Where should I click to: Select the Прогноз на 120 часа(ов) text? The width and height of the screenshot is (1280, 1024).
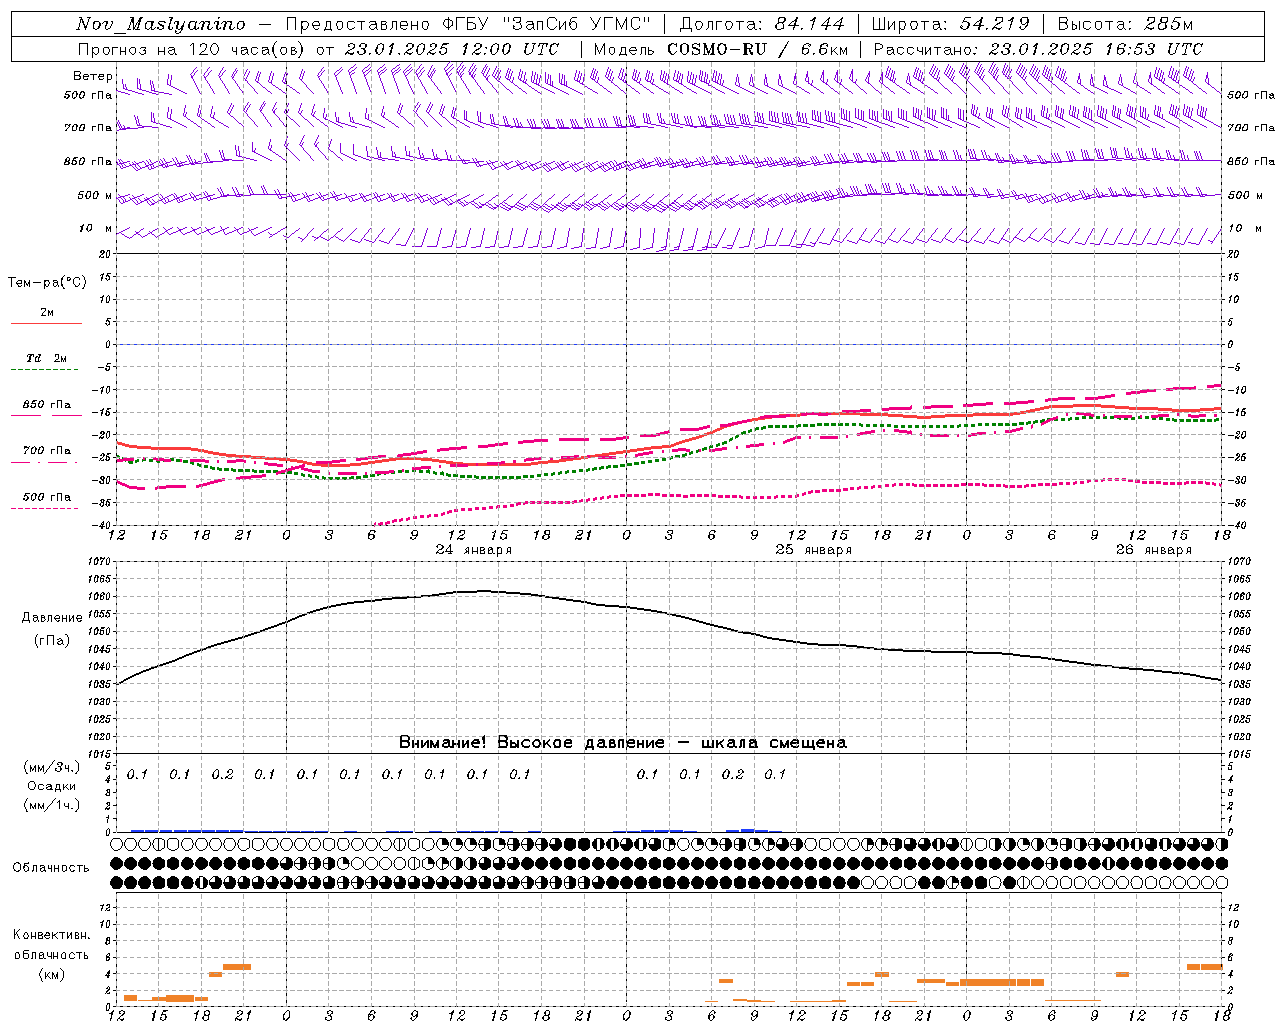192,49
